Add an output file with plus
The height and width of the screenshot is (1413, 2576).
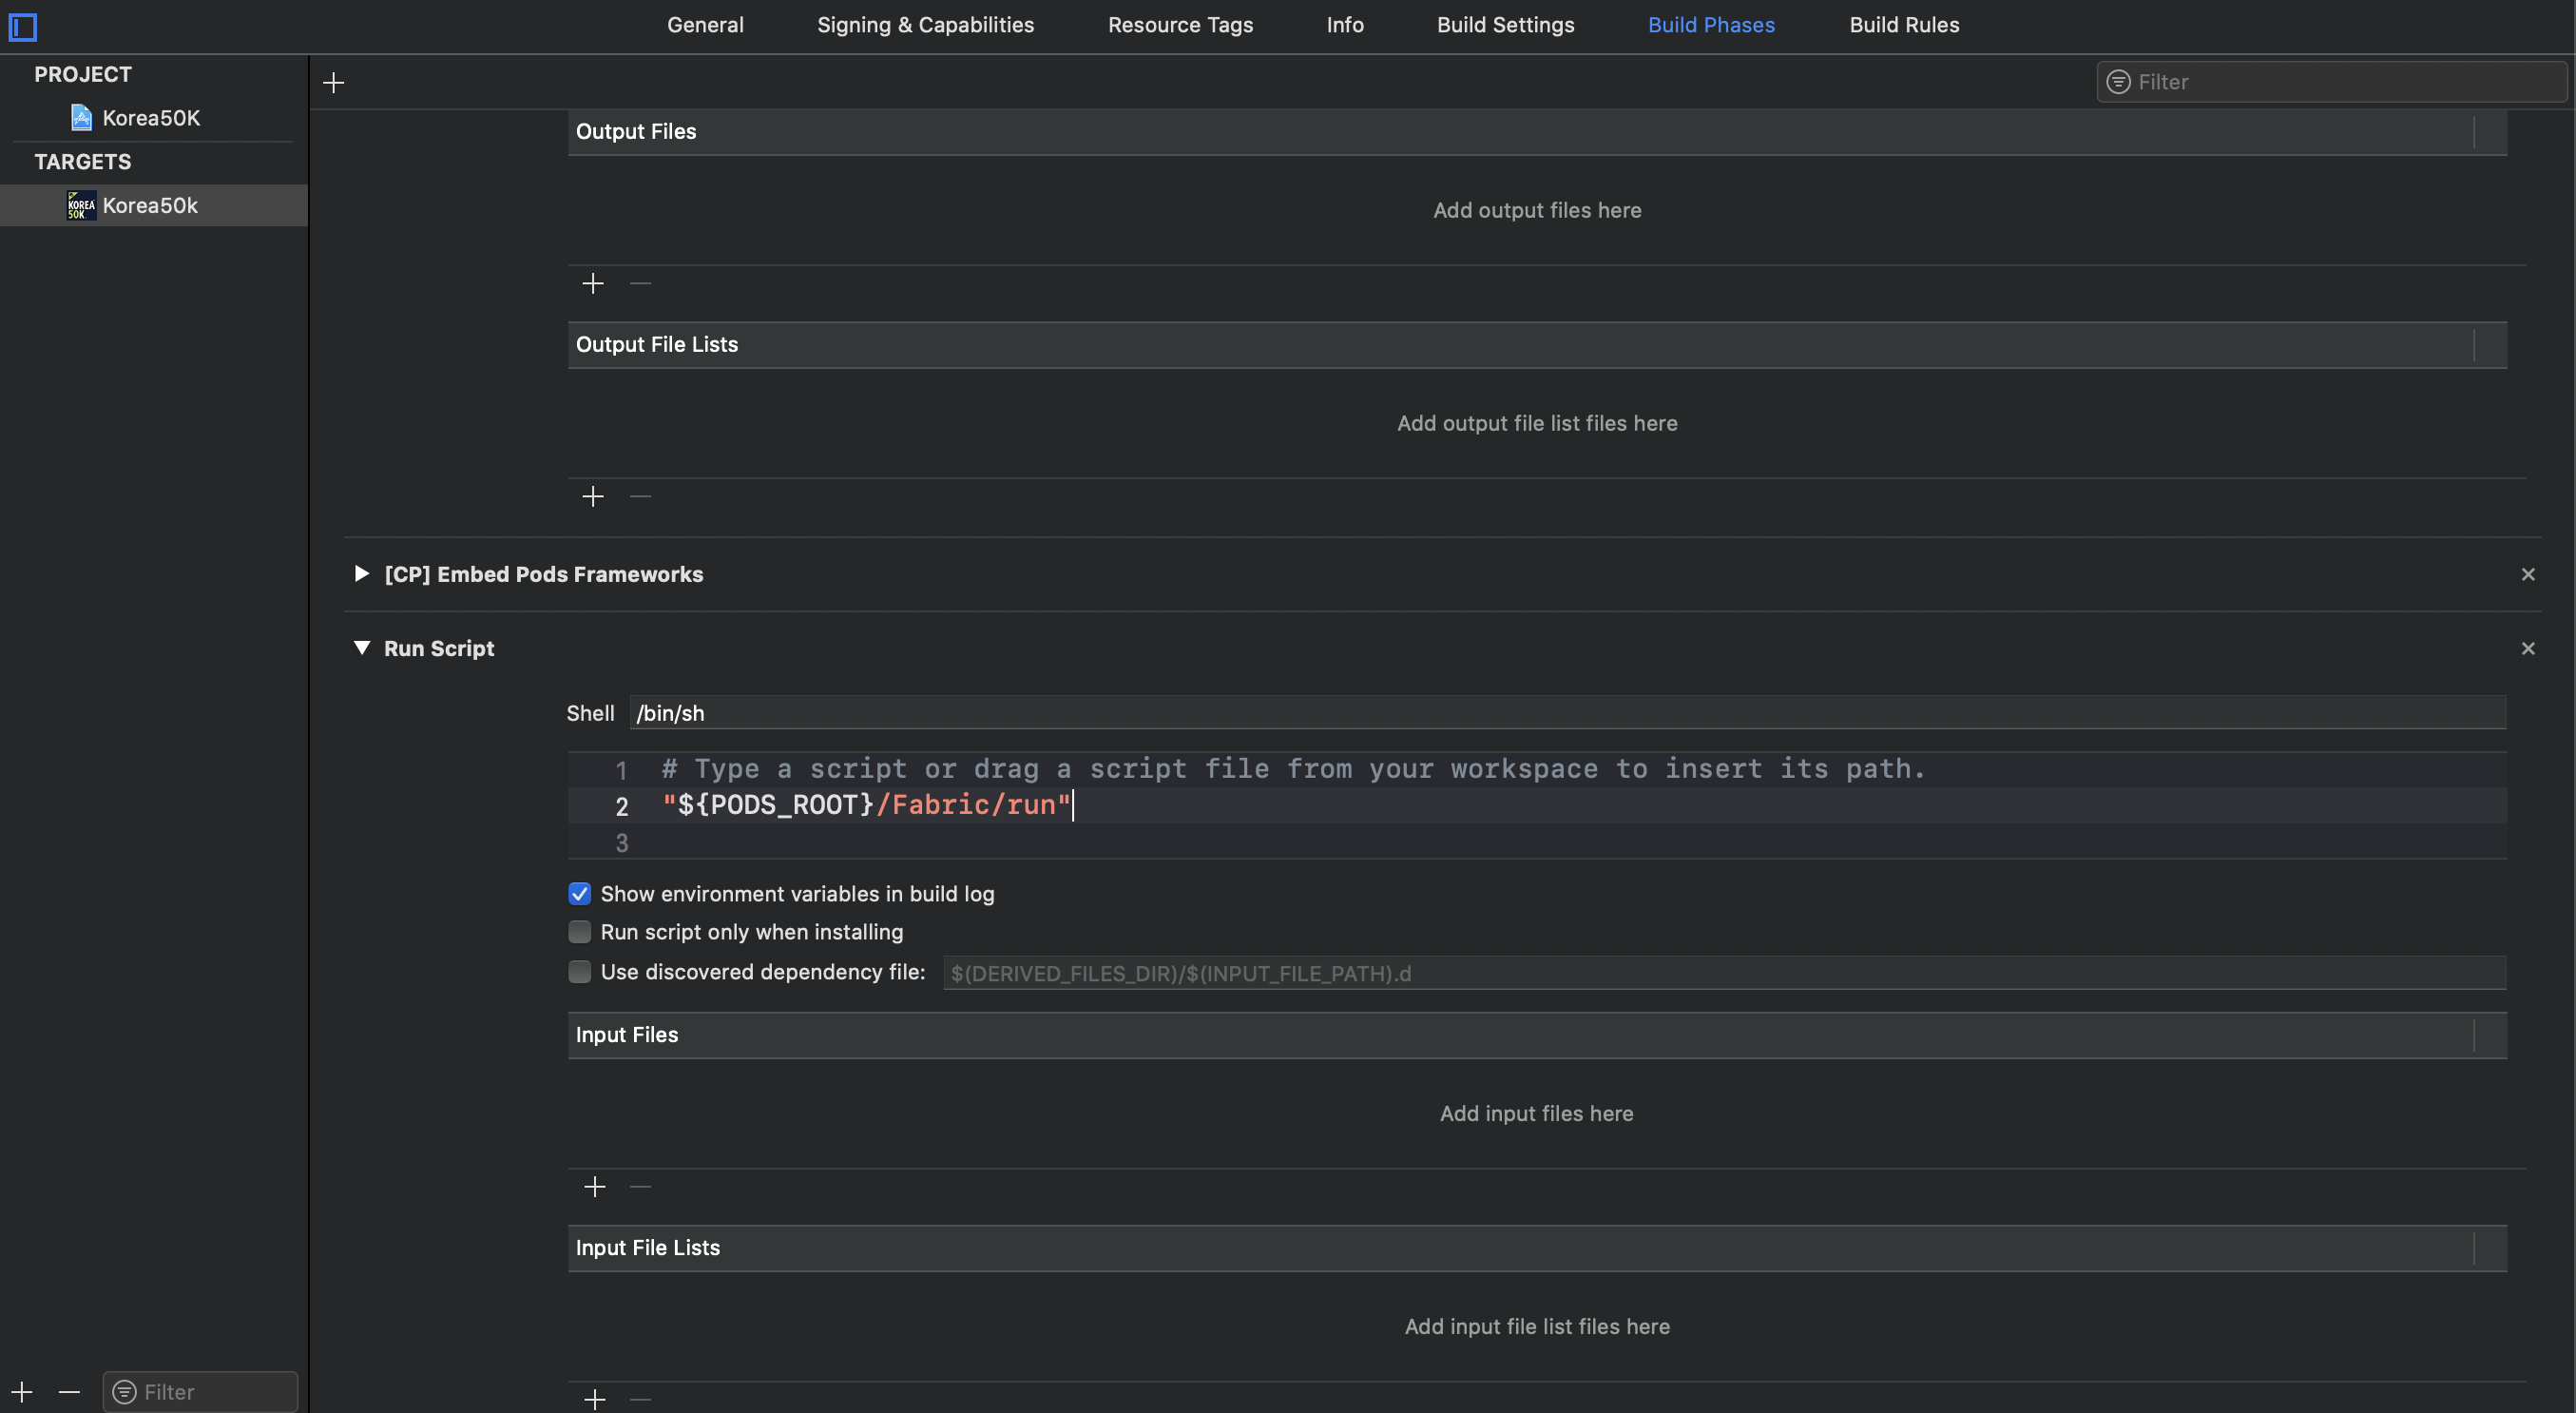click(x=593, y=284)
